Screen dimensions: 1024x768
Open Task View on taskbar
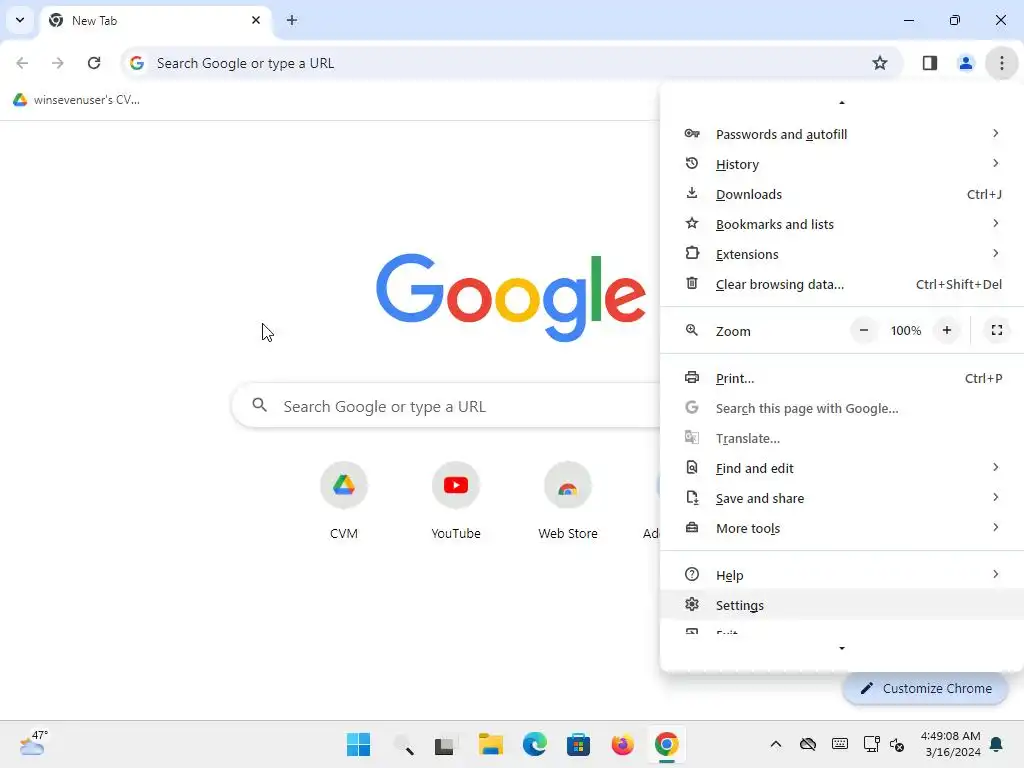click(x=445, y=744)
